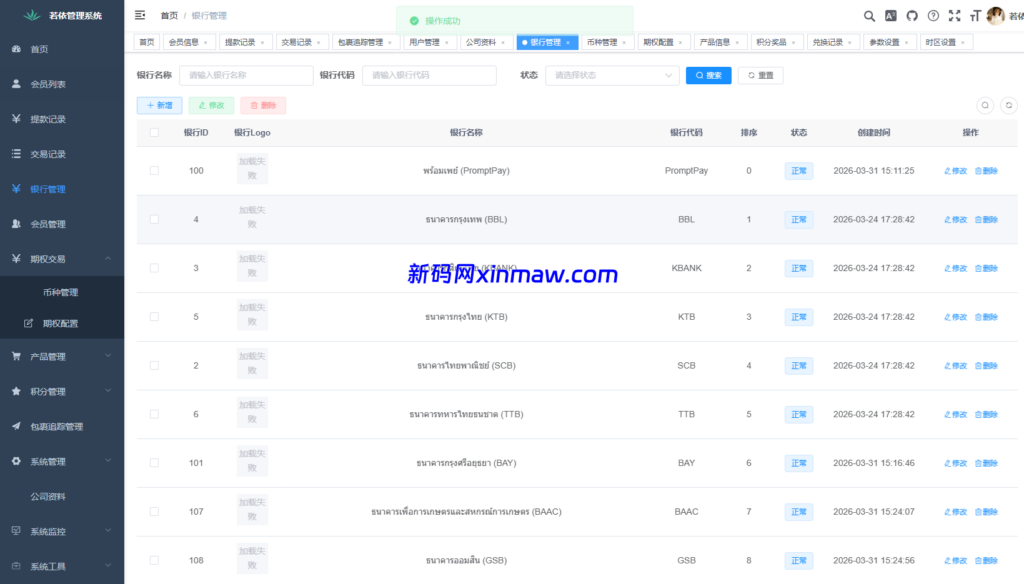Focus the 银行名称 input field

(246, 75)
